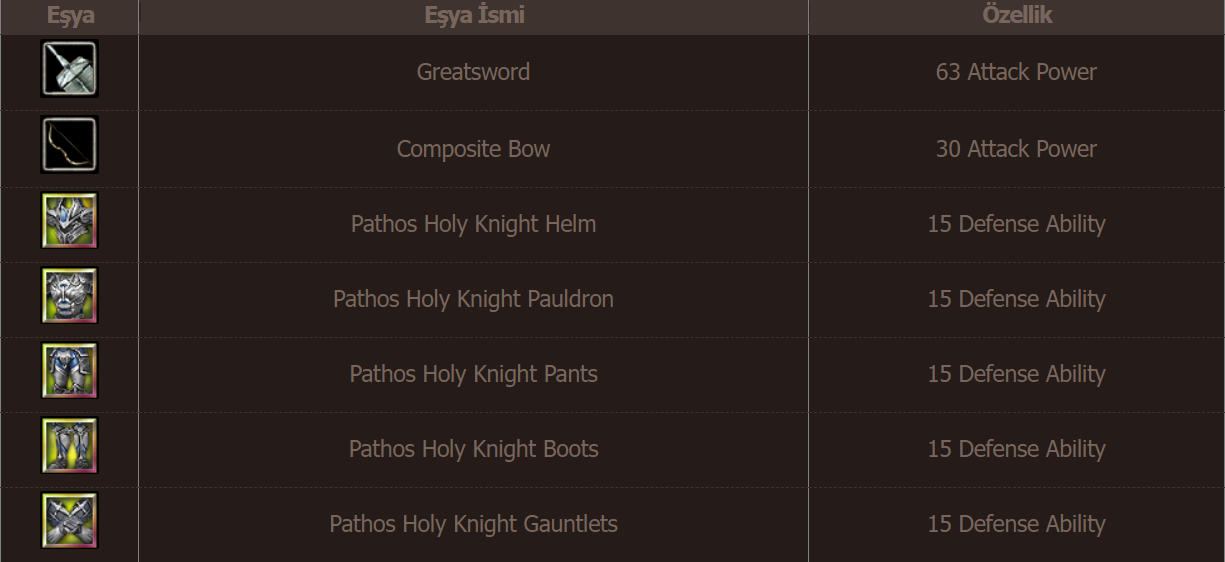Click Pathos Holy Knight Boots name
1225x562 pixels.
tap(473, 449)
